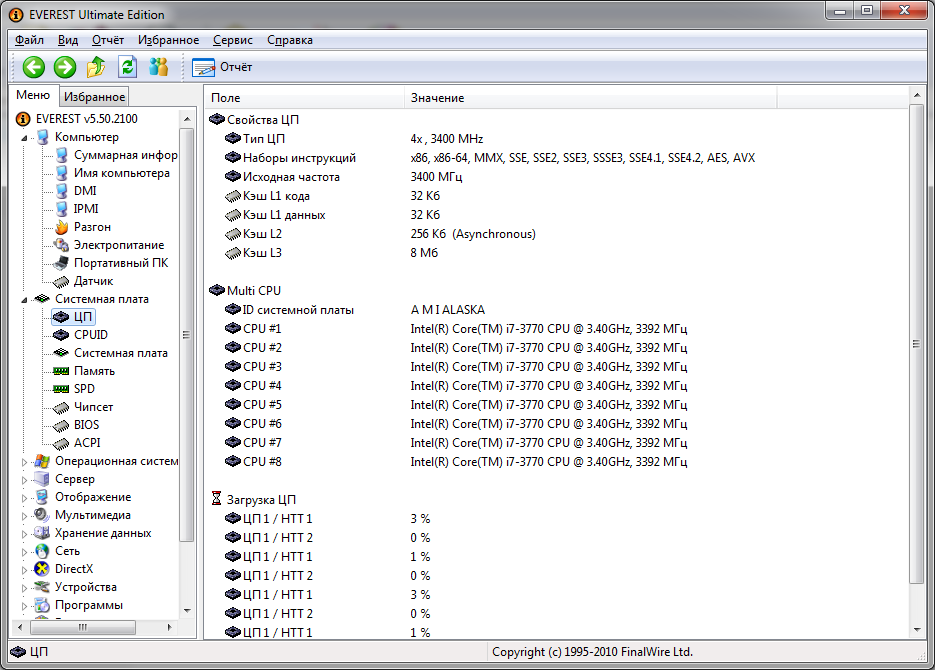Viewport: 935px width, 670px height.
Task: Switch to the Меню sidebar tab
Action: click(x=33, y=95)
